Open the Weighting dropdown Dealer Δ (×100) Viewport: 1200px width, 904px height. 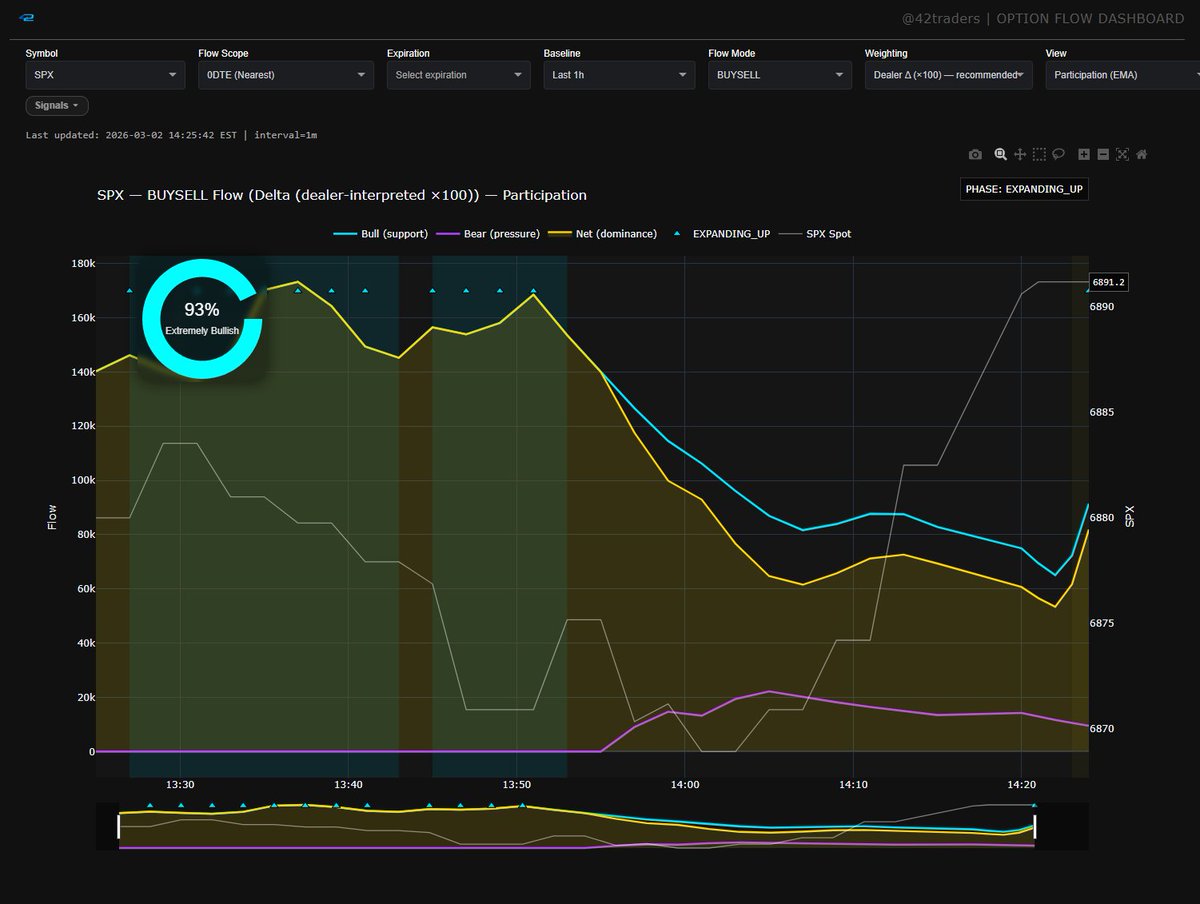pos(948,75)
